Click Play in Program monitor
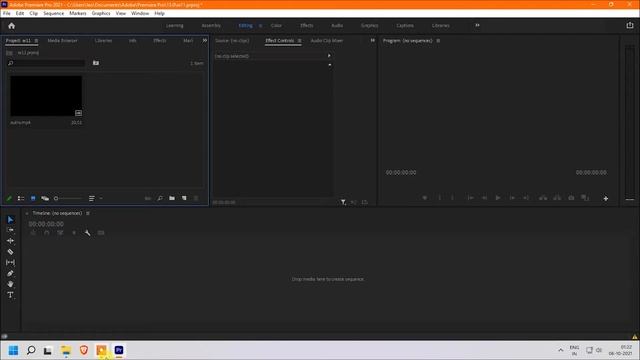 tap(498, 198)
